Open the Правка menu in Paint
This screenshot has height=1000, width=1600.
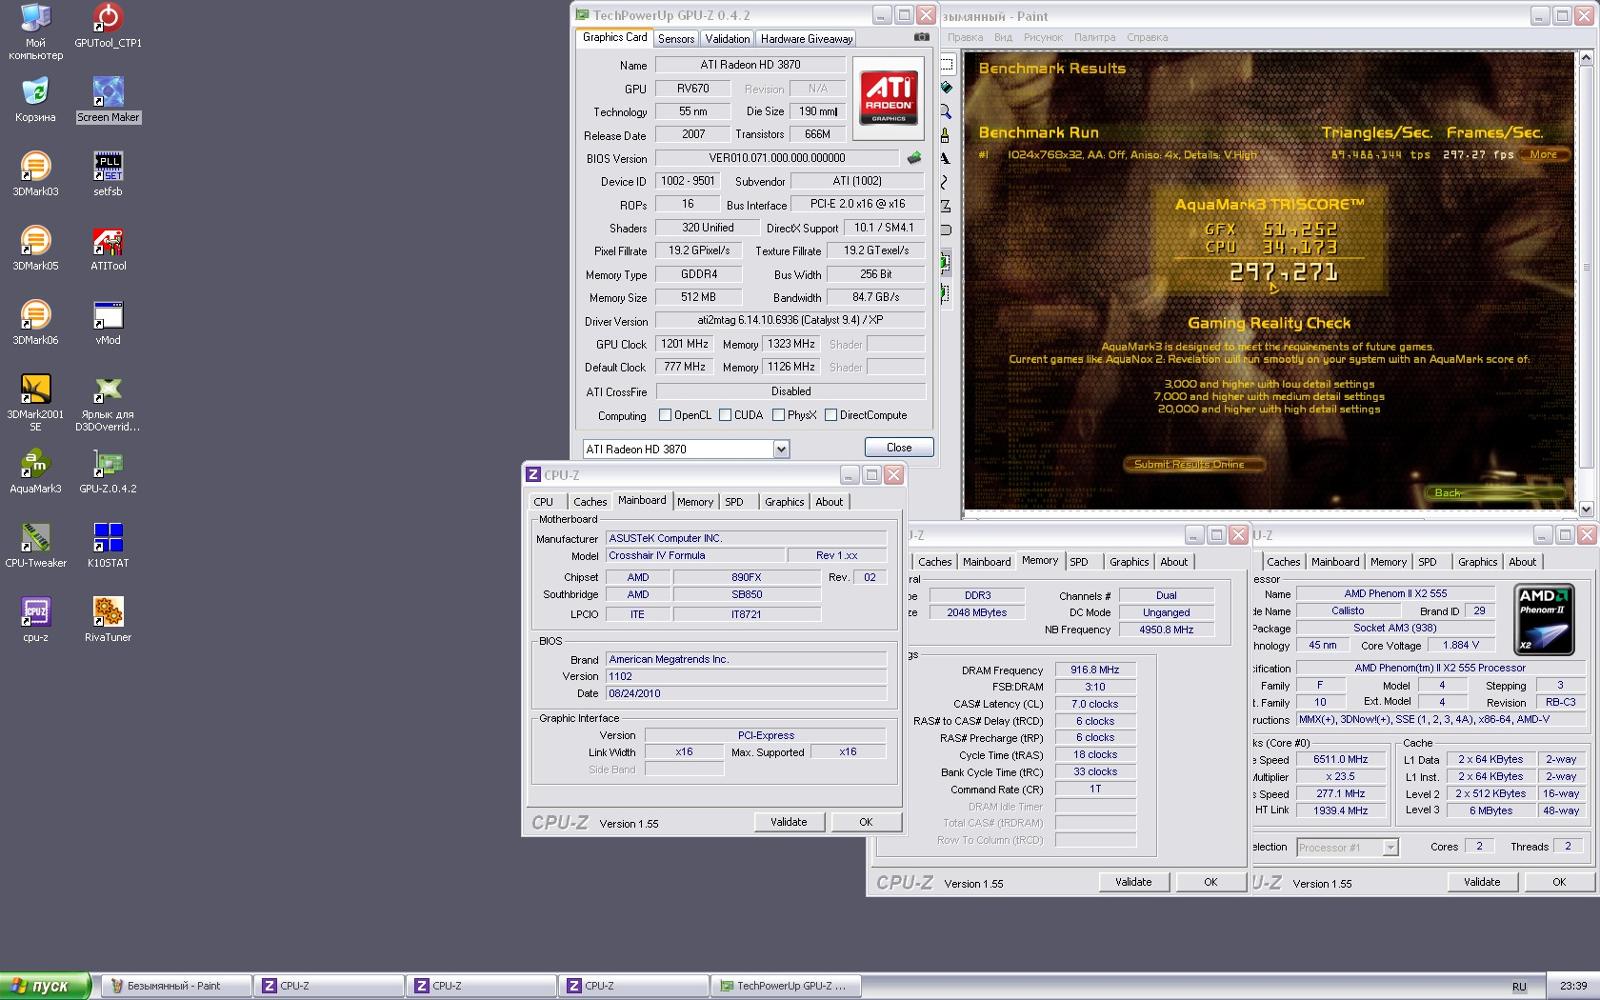click(965, 37)
